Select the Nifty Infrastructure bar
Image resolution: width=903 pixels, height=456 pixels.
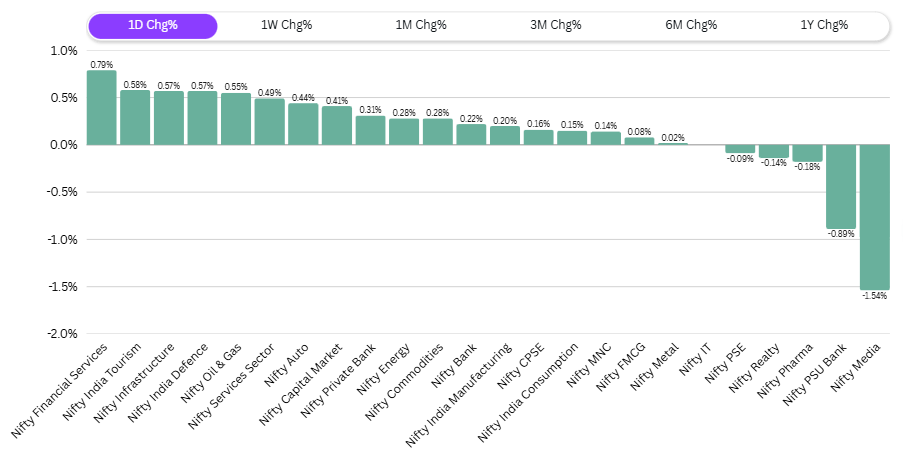tap(169, 118)
